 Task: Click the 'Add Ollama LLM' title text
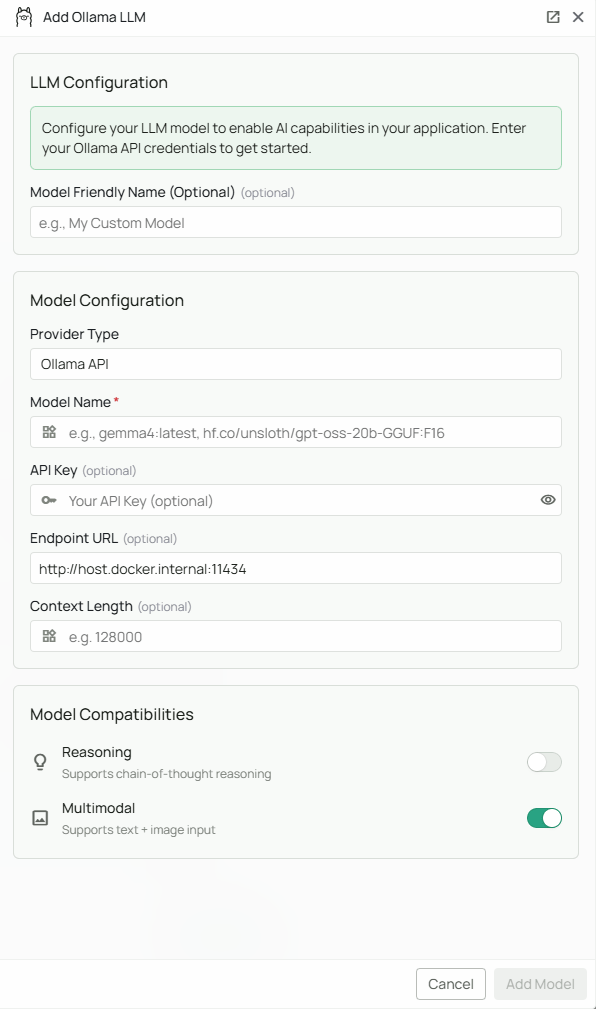[x=94, y=17]
